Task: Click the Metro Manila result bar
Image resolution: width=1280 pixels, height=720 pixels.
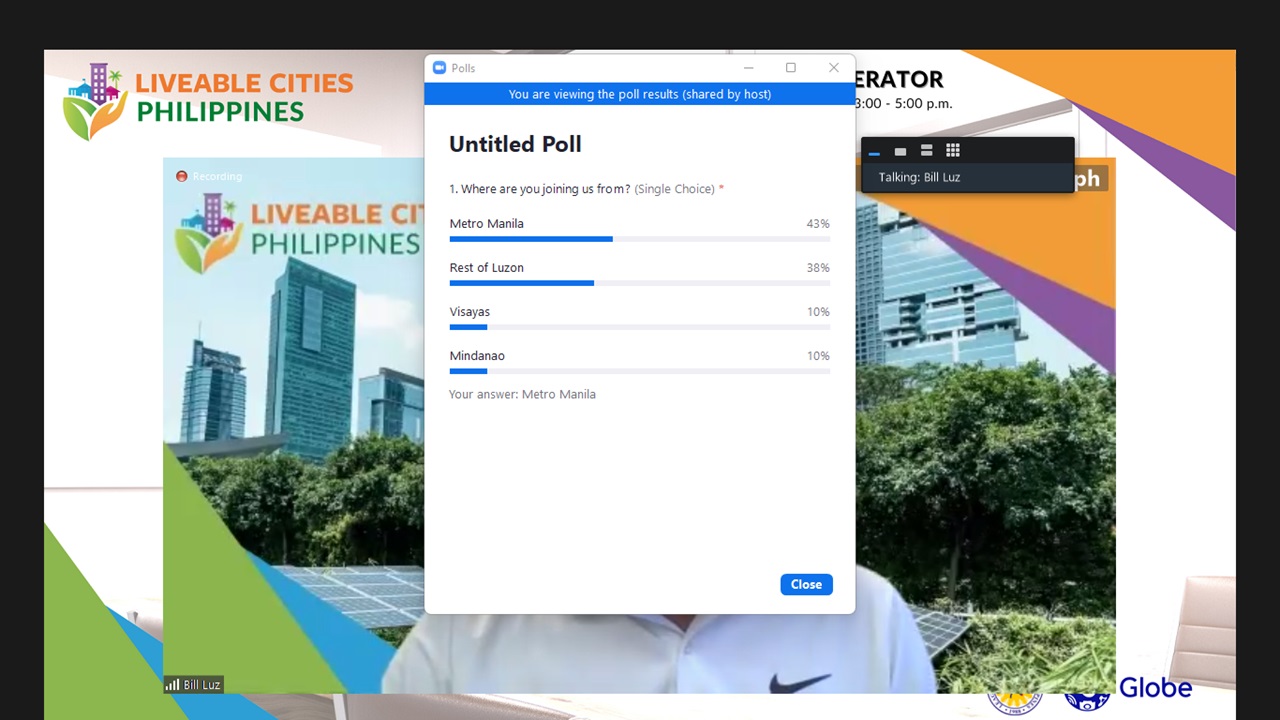Action: 640,239
